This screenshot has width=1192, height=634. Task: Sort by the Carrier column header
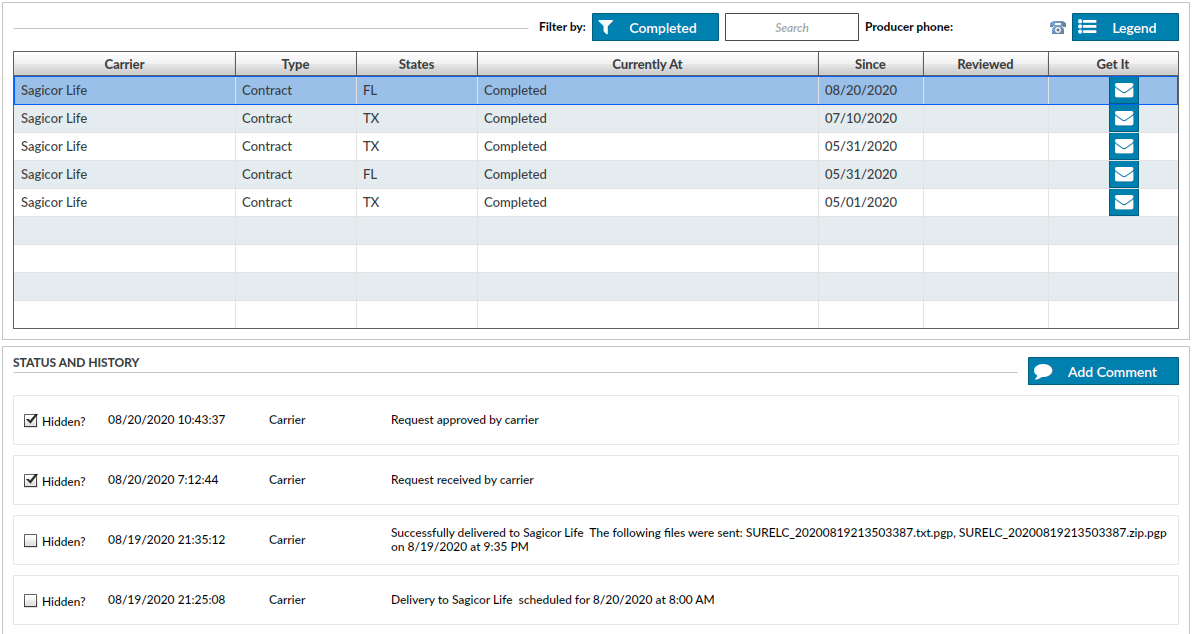125,64
